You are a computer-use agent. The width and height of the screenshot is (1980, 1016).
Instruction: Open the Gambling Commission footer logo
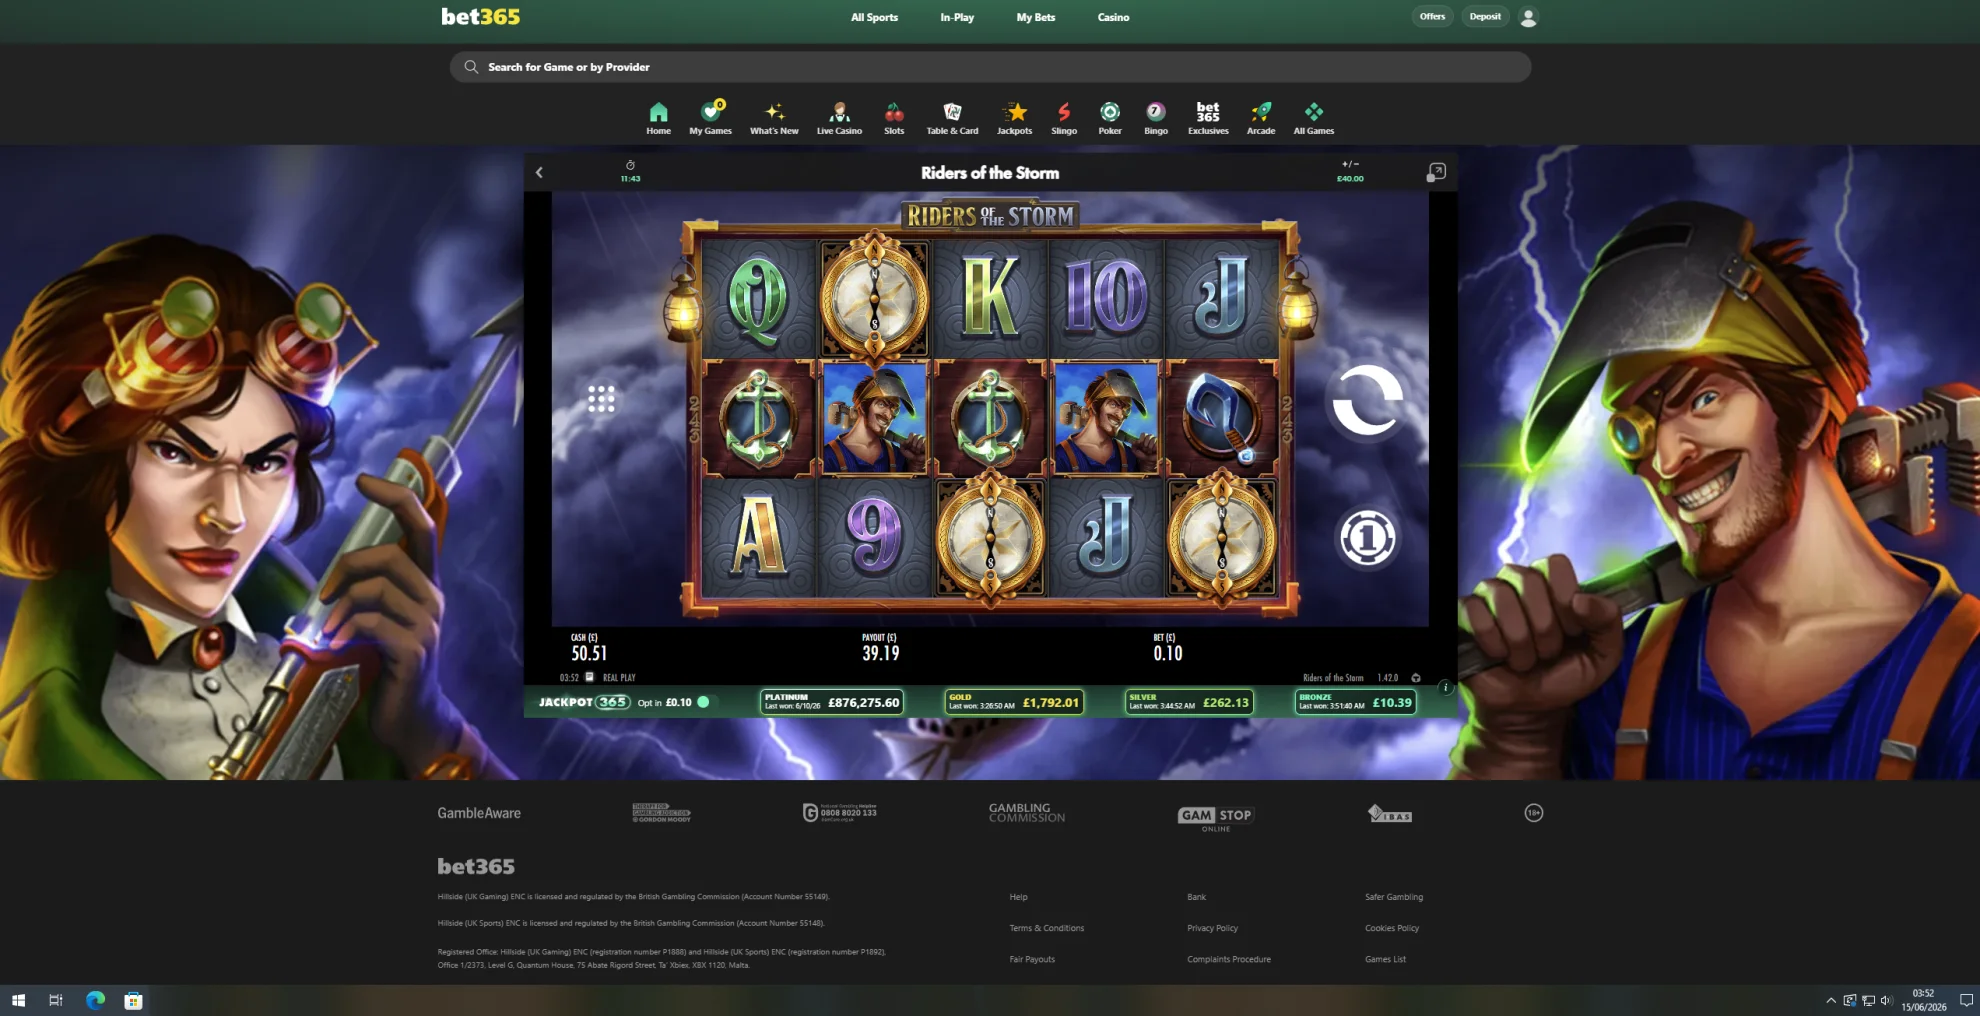(x=1027, y=813)
